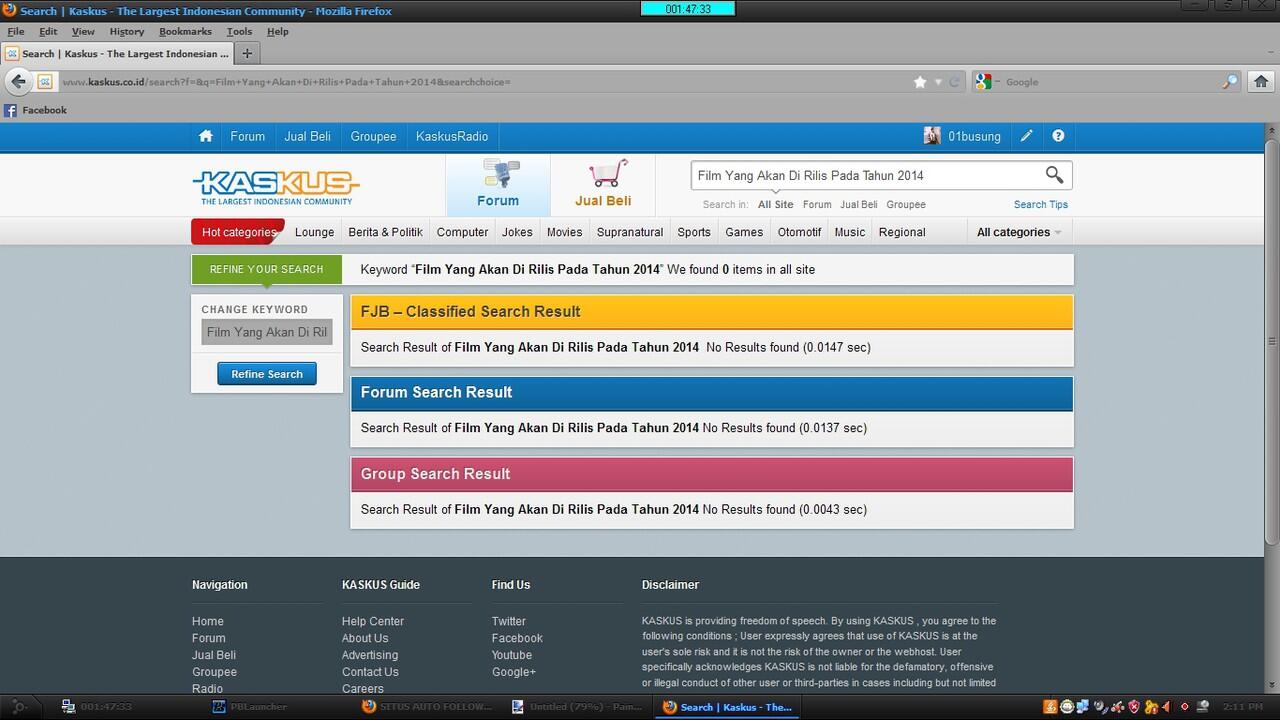
Task: Click Forum Search Result header
Action: (712, 393)
